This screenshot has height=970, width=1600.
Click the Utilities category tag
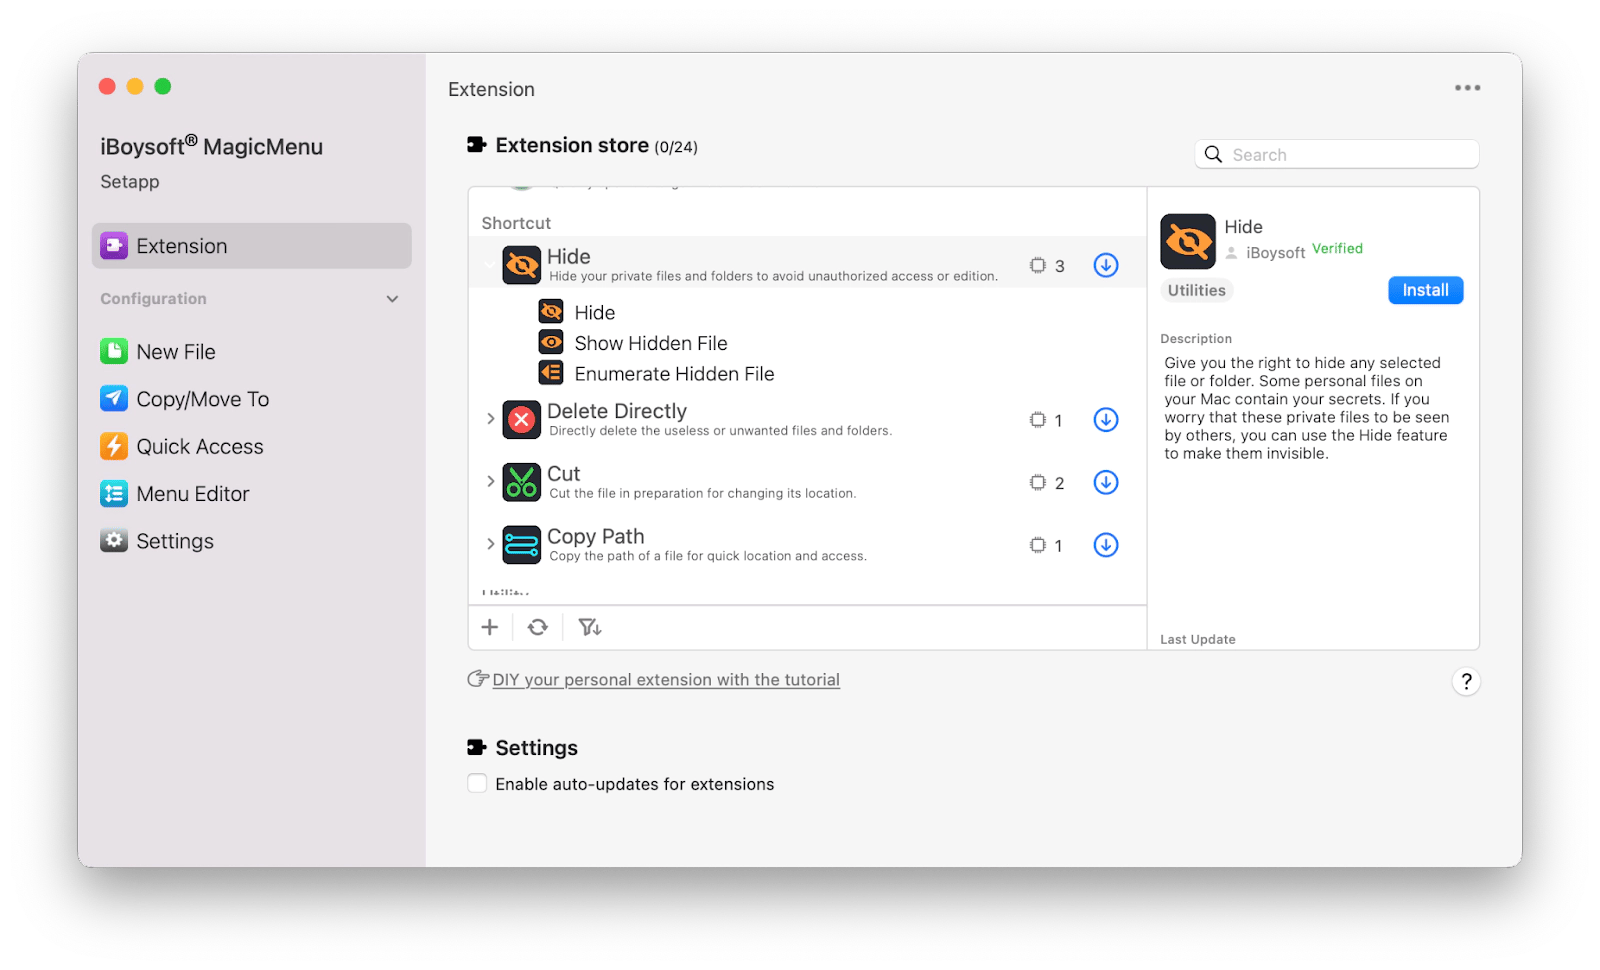pos(1196,290)
